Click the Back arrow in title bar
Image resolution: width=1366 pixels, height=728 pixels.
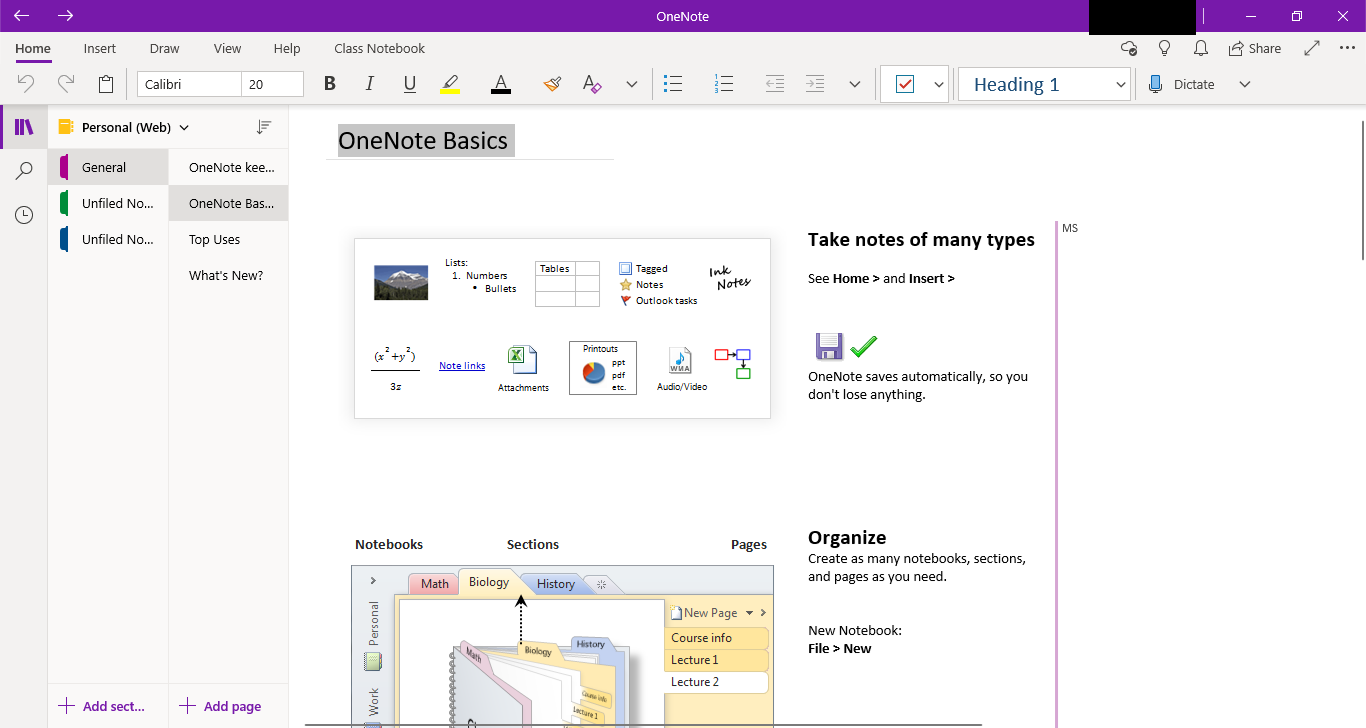(21, 16)
